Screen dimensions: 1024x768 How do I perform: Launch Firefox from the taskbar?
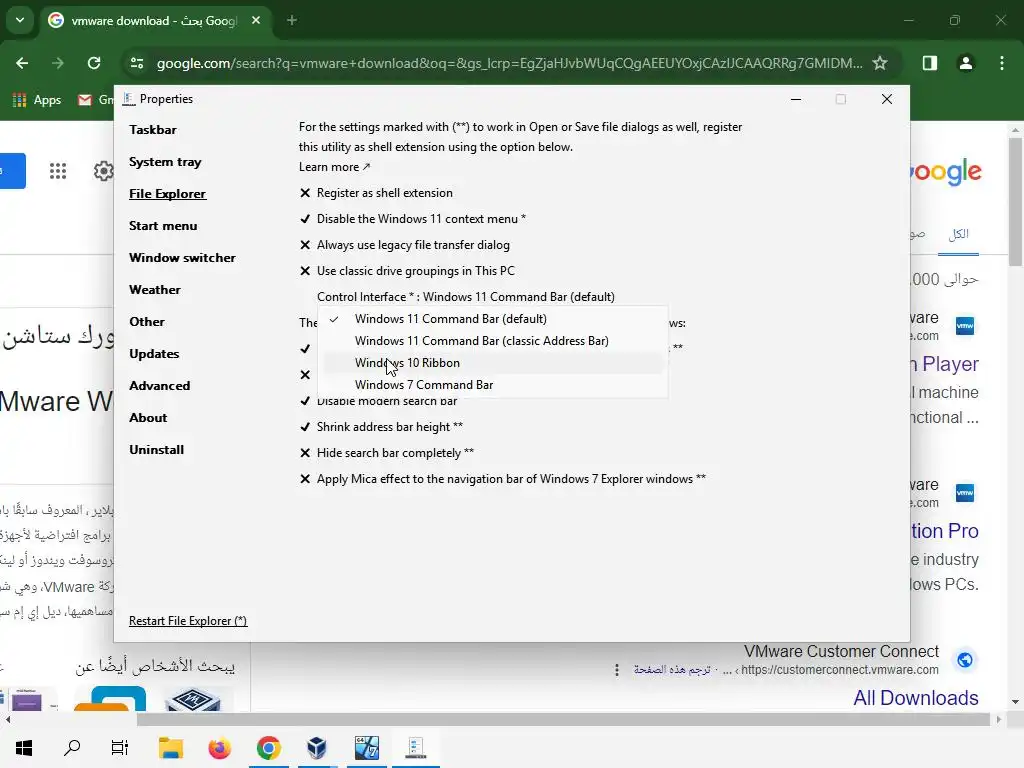219,748
